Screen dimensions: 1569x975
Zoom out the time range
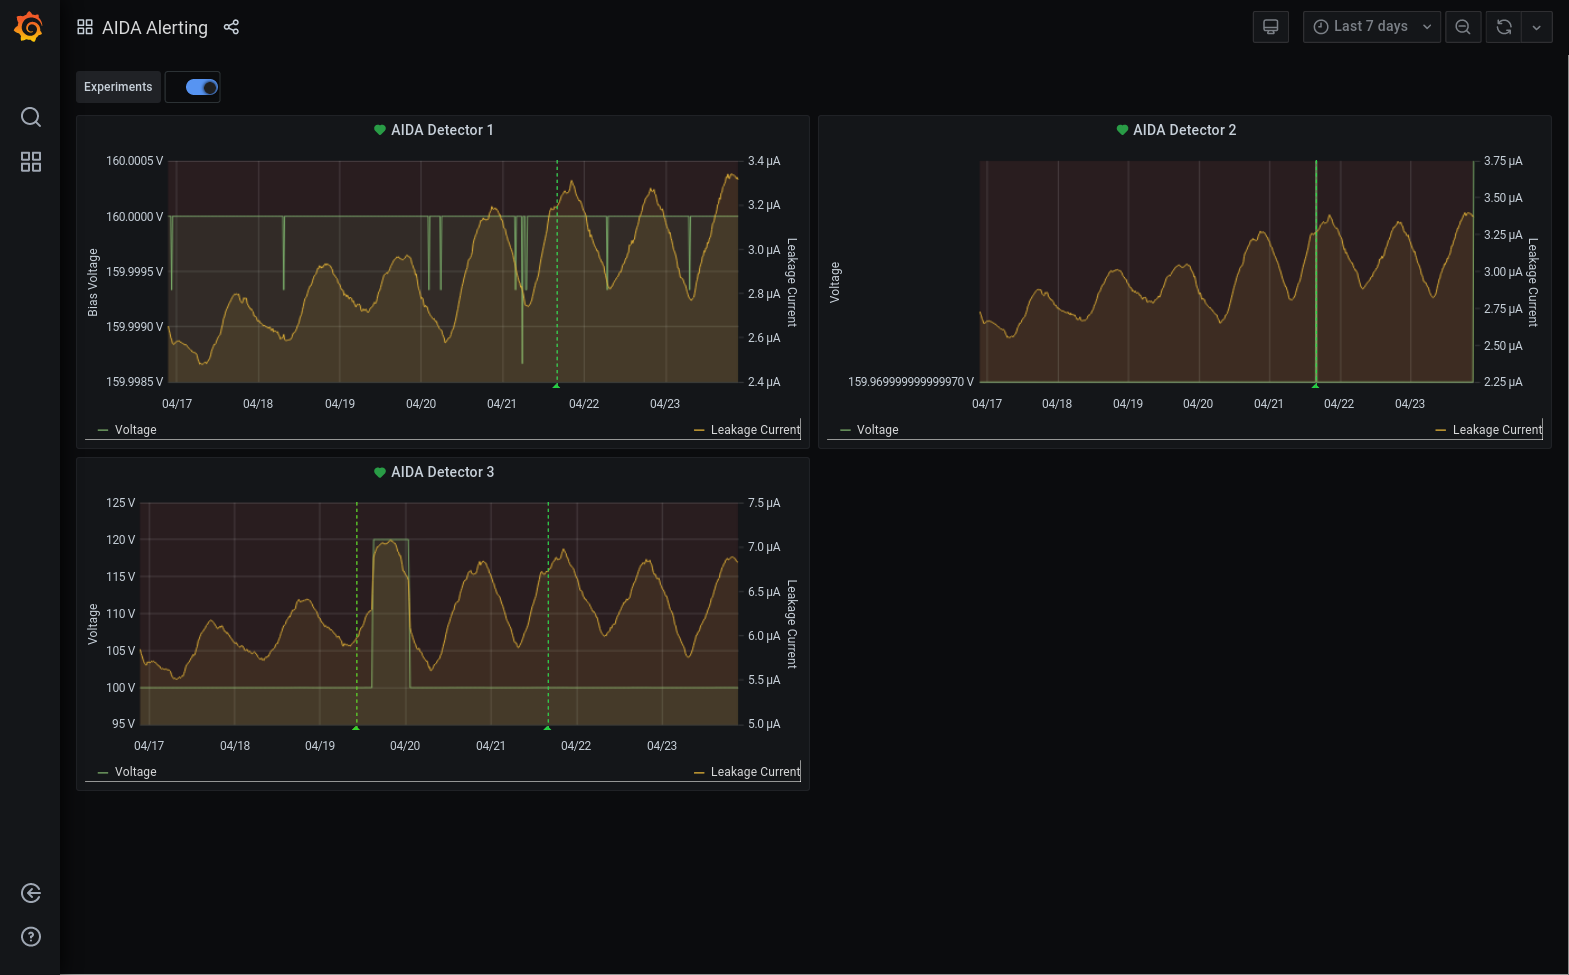1462,27
